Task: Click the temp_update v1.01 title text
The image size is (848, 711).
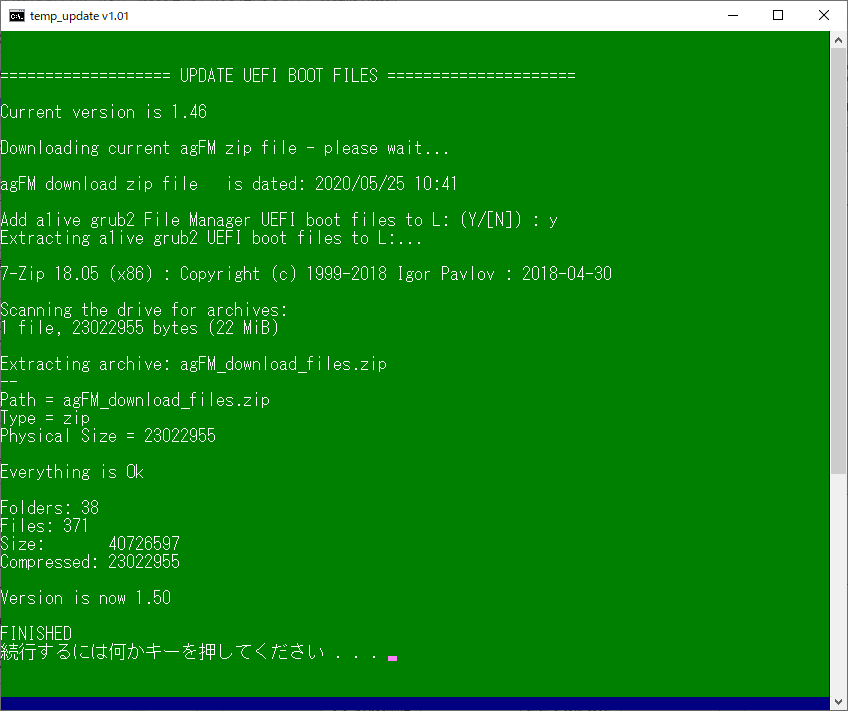Action: [80, 16]
